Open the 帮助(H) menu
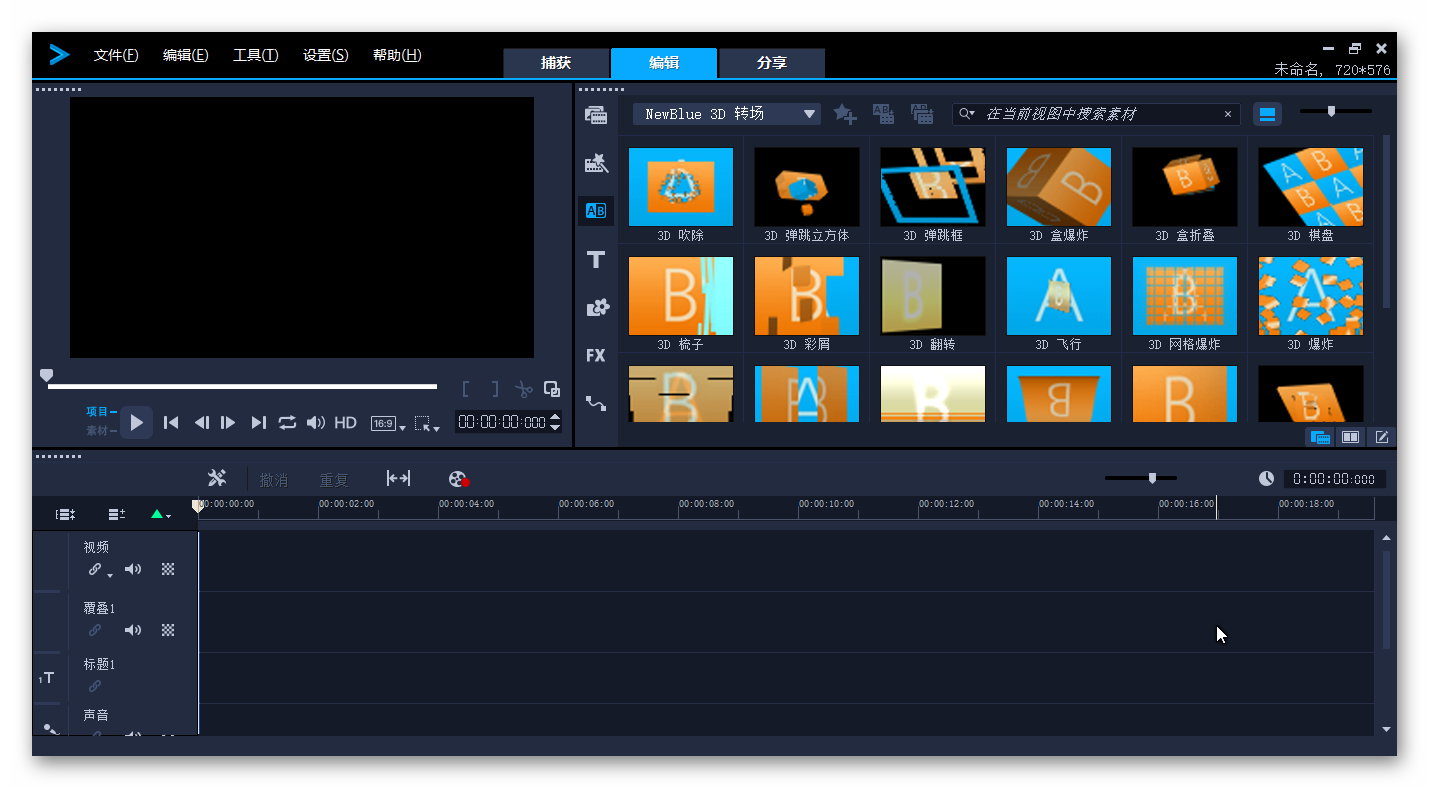This screenshot has width=1429, height=788. tap(397, 55)
